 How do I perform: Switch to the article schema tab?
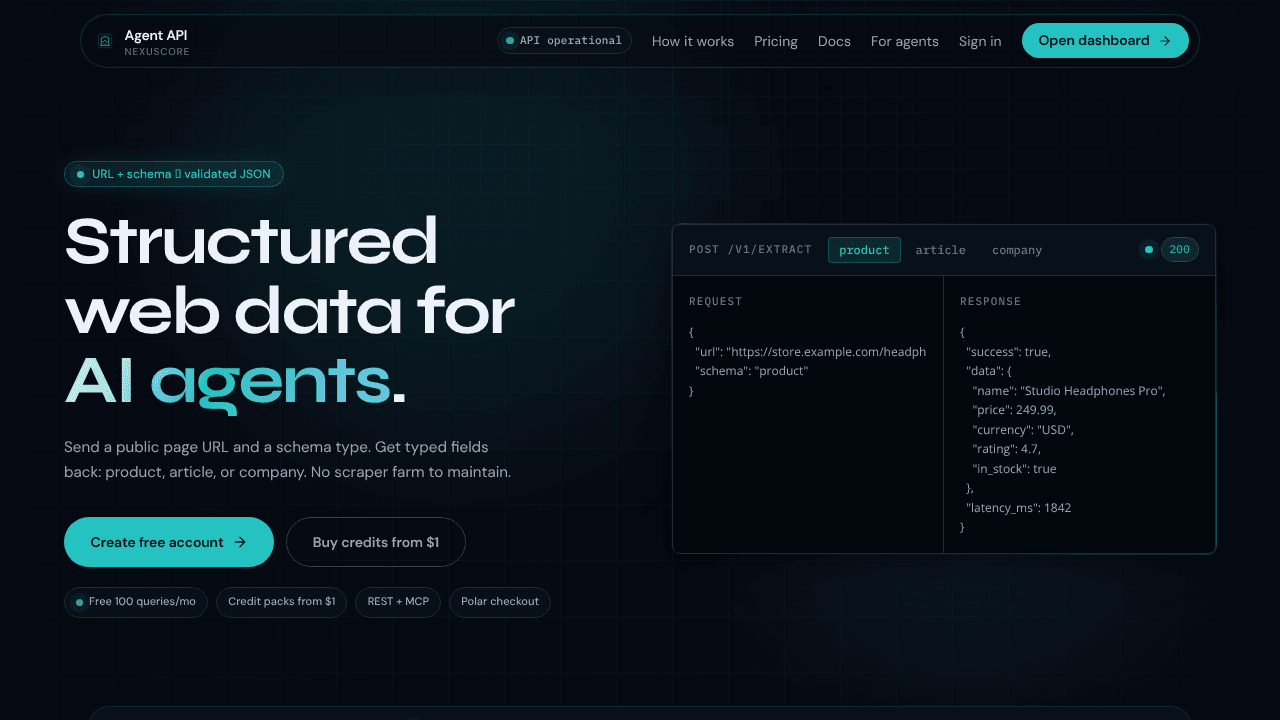[941, 250]
